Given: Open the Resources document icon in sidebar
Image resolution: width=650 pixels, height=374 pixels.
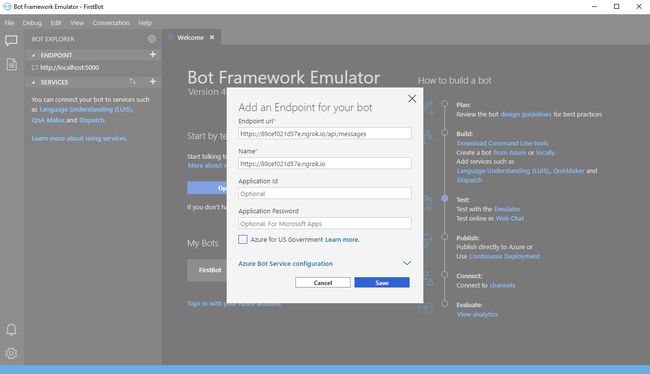Looking at the screenshot, I should click(12, 64).
